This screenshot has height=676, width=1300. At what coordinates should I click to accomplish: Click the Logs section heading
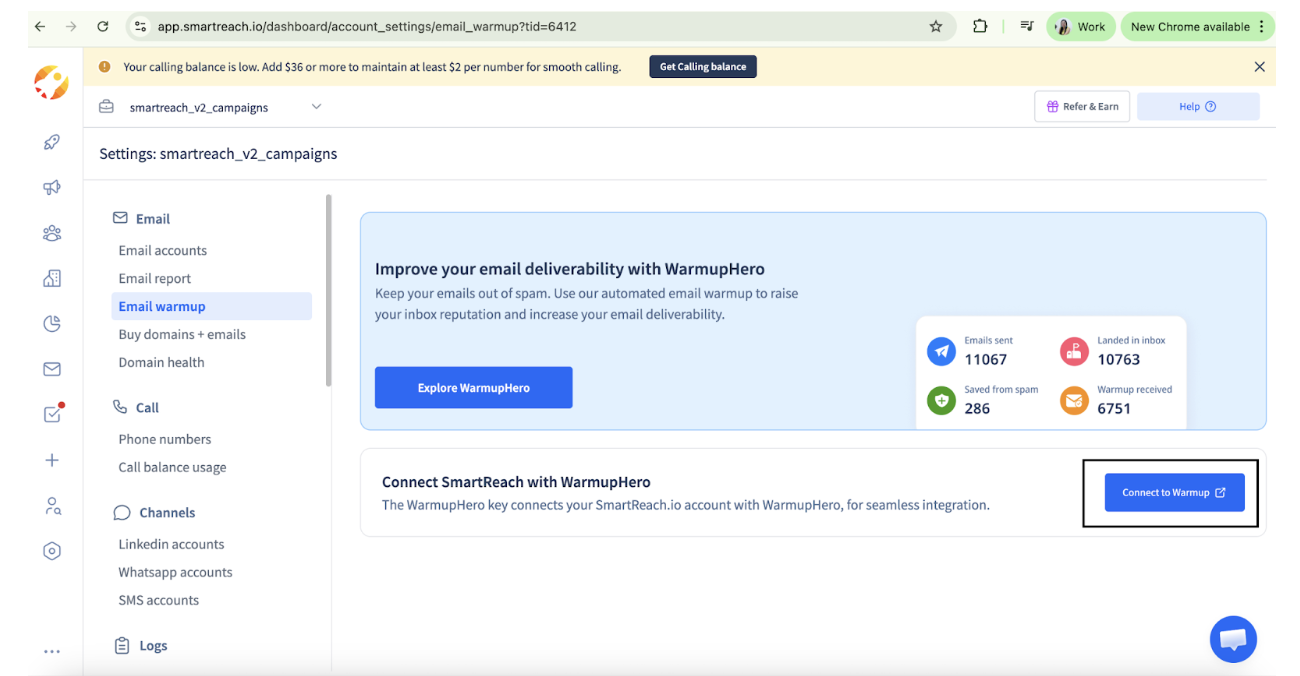coord(140,646)
